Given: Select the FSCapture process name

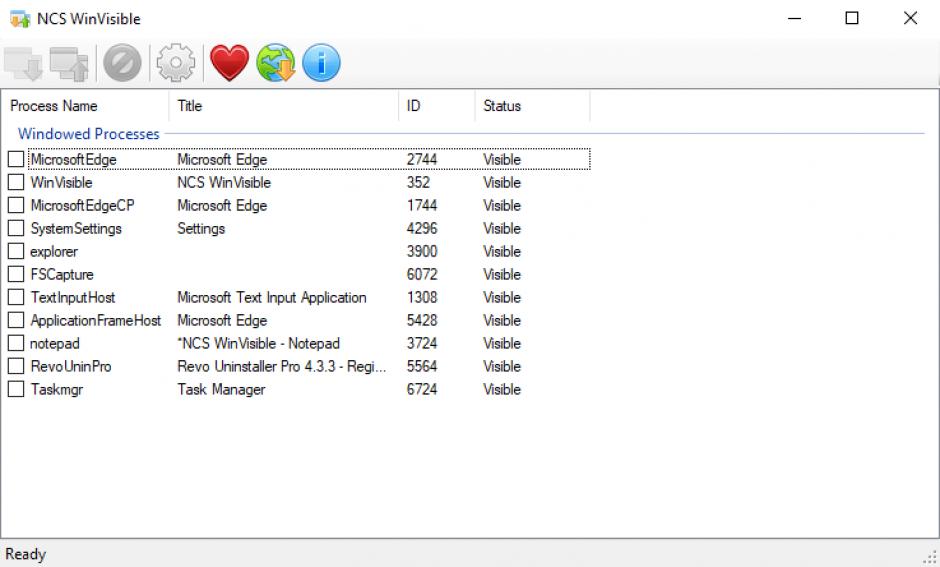Looking at the screenshot, I should click(x=62, y=275).
